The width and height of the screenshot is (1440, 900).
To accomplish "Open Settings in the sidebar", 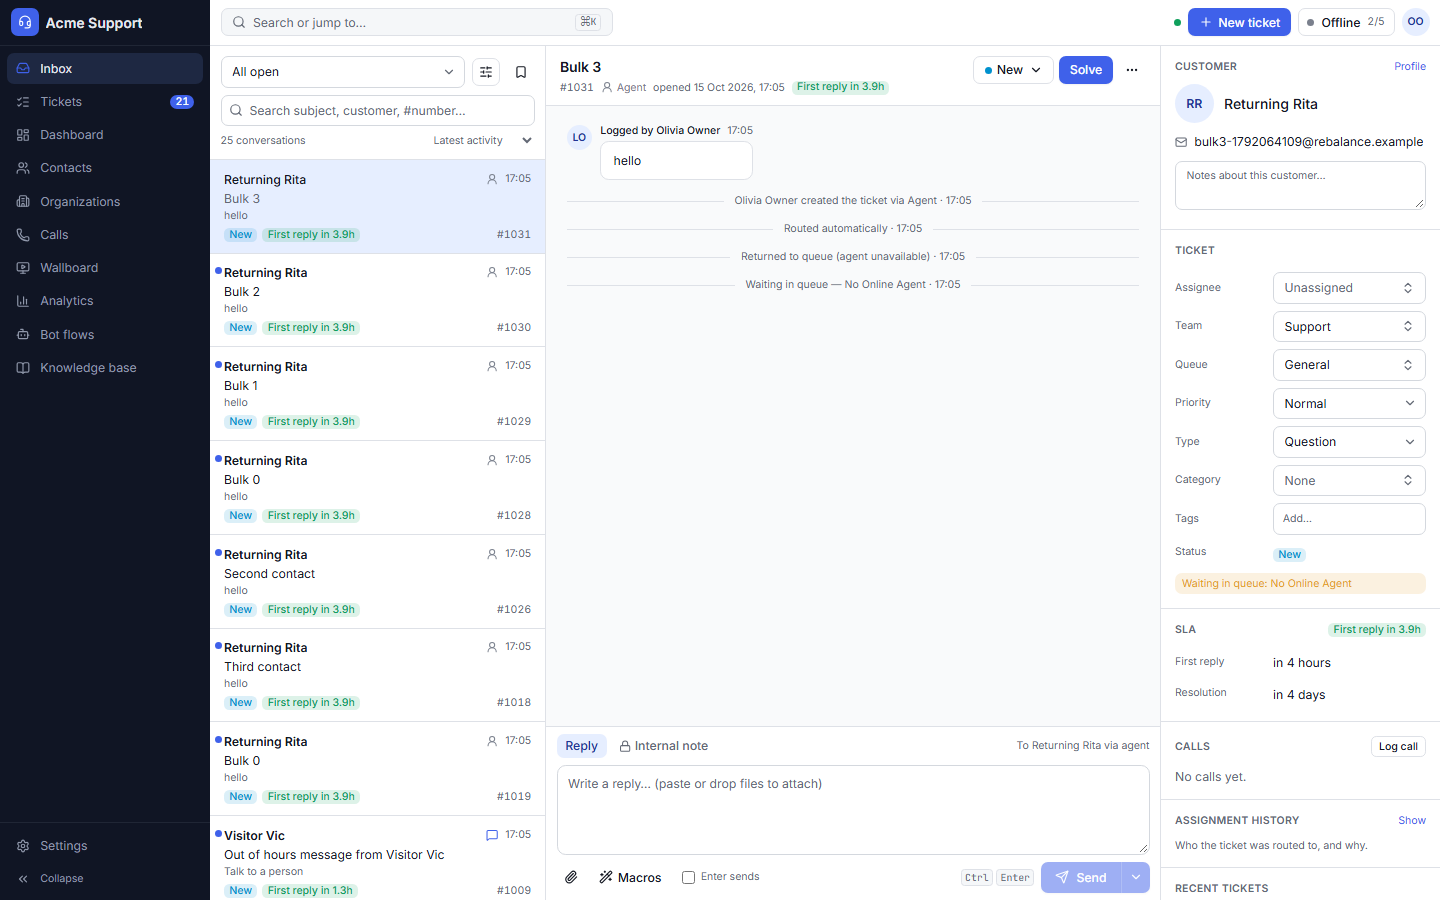I will pos(105,846).
